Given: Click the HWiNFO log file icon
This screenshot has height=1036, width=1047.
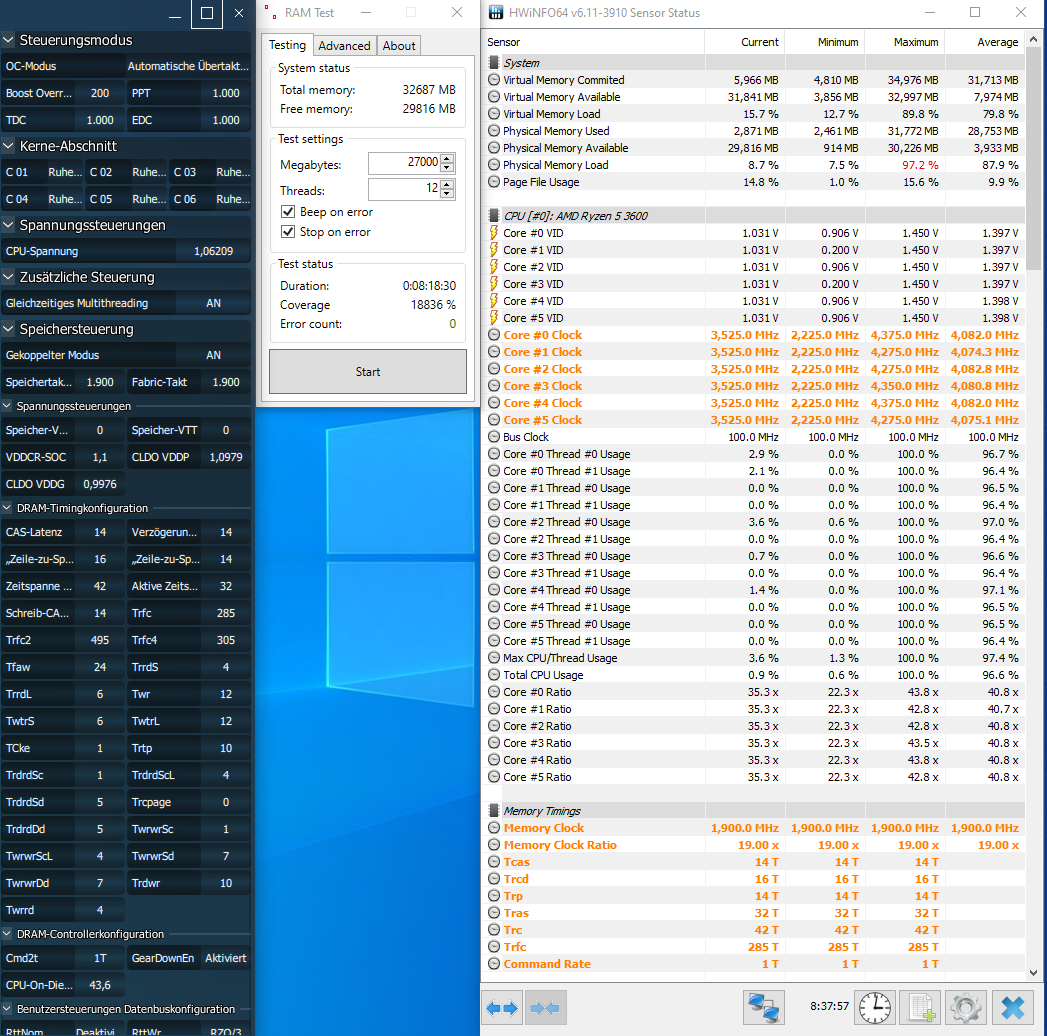Looking at the screenshot, I should click(920, 1007).
